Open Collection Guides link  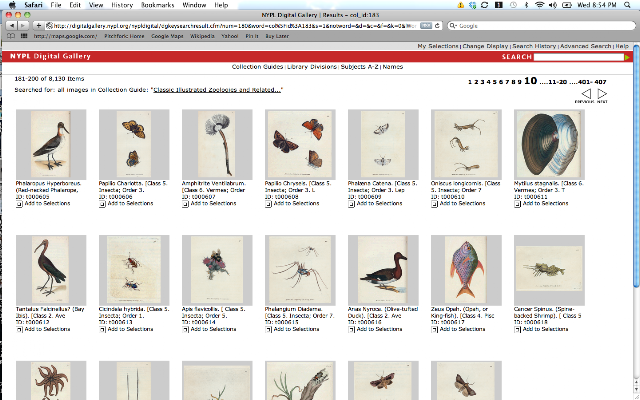(258, 67)
